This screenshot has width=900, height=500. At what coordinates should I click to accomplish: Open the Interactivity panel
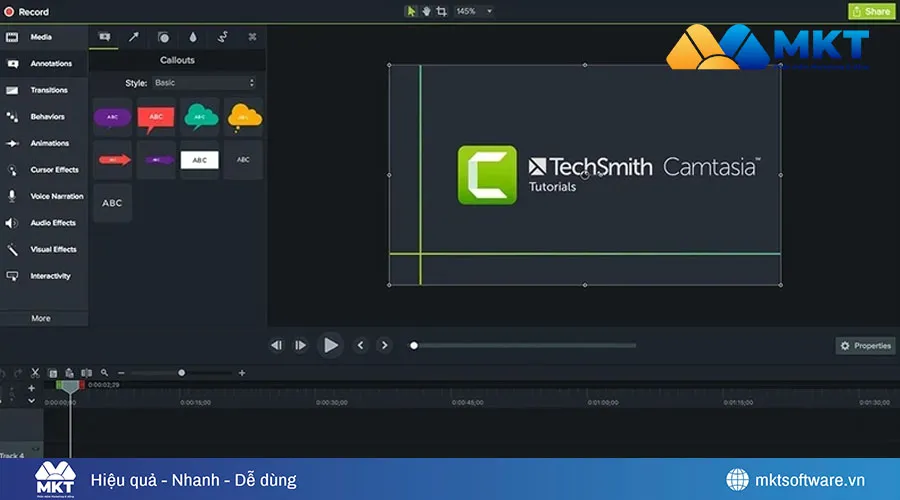44,276
